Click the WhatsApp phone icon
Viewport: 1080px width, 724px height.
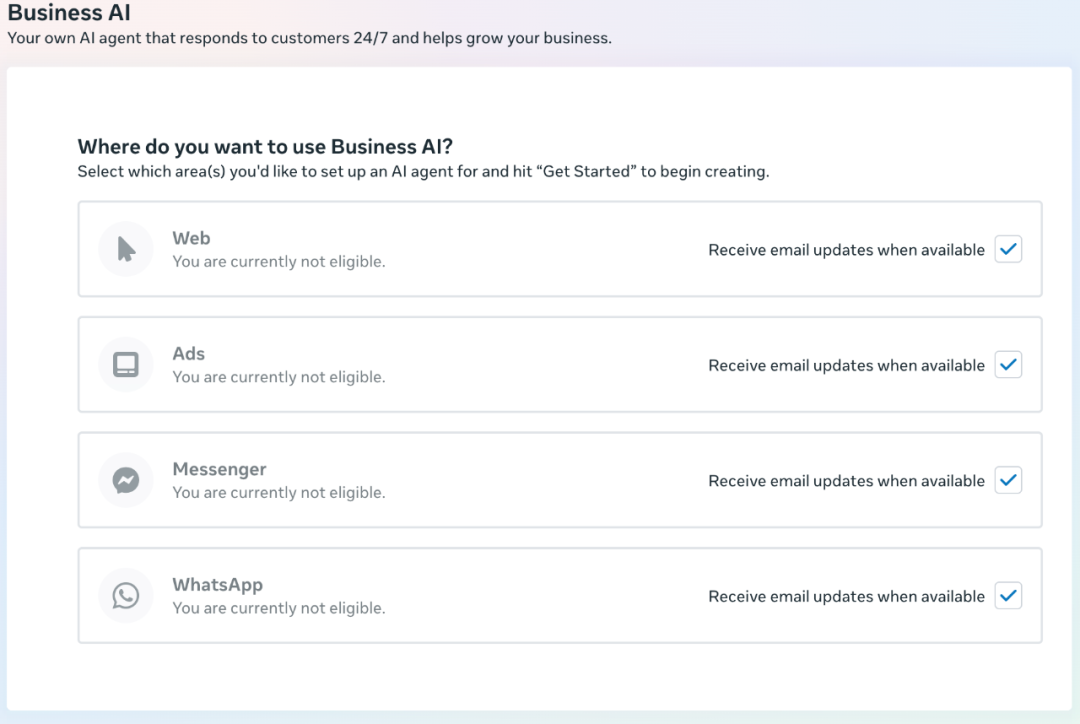(126, 596)
